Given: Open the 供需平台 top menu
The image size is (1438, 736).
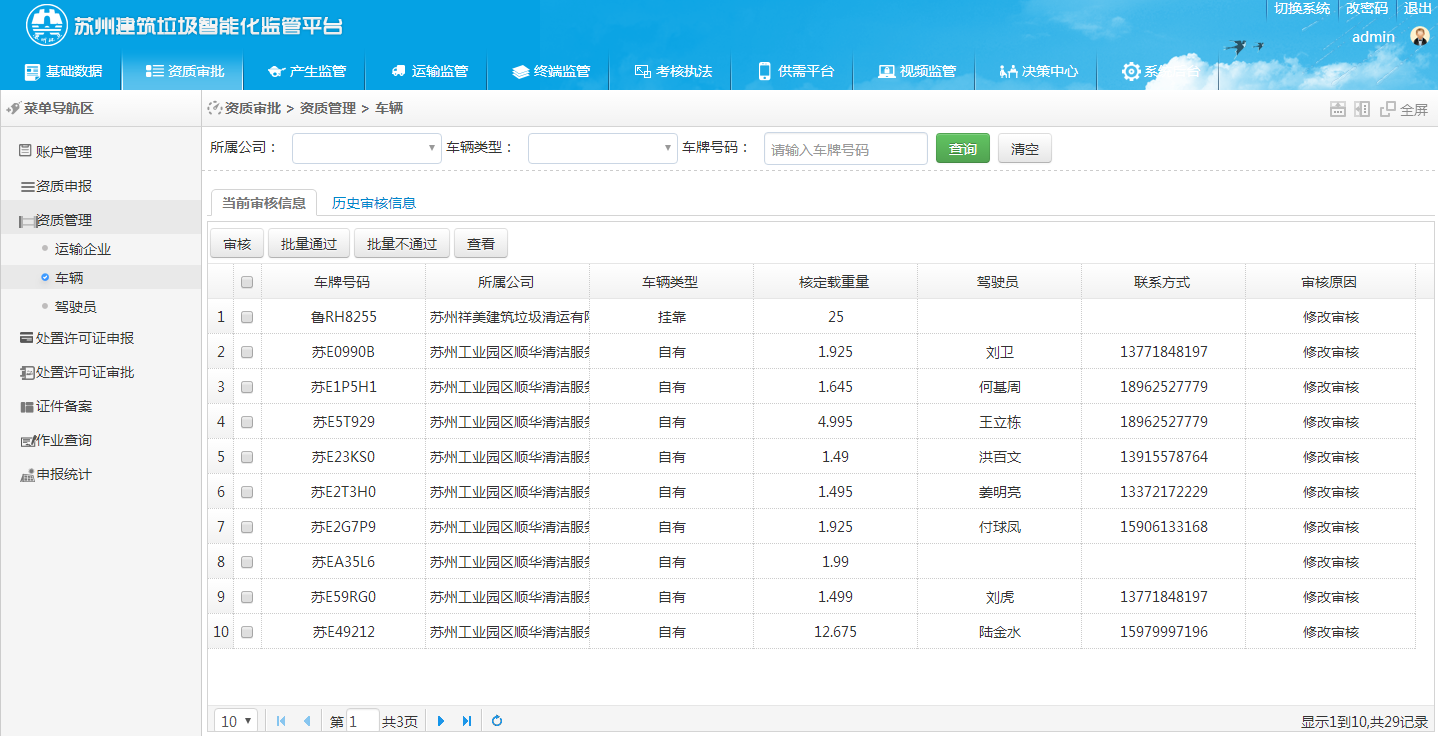Looking at the screenshot, I should [794, 72].
